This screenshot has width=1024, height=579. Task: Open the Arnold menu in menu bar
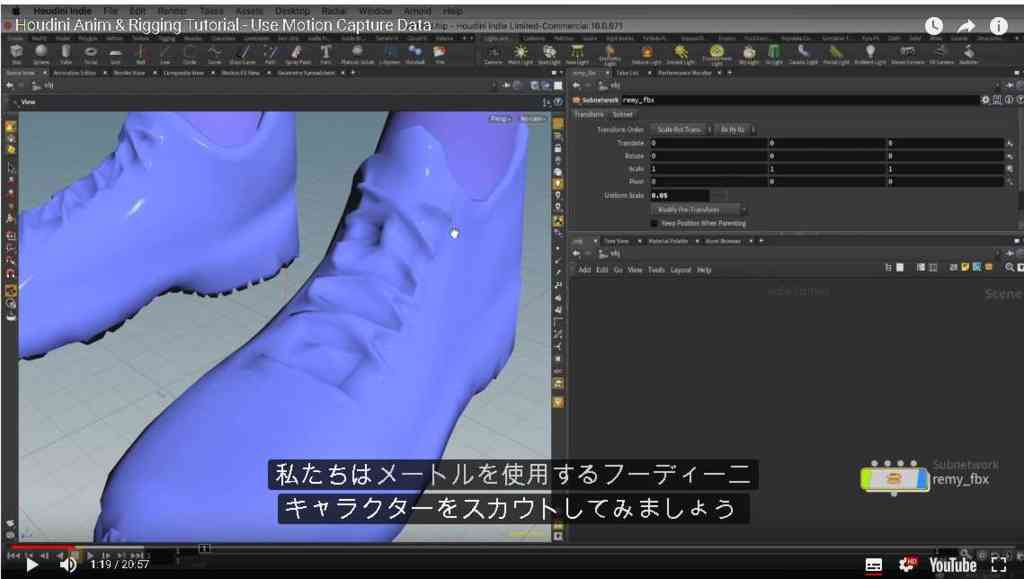pyautogui.click(x=417, y=11)
